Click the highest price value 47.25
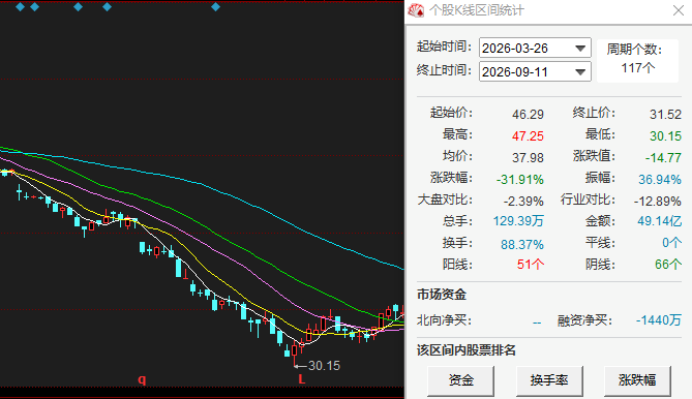The image size is (692, 399). (x=528, y=136)
